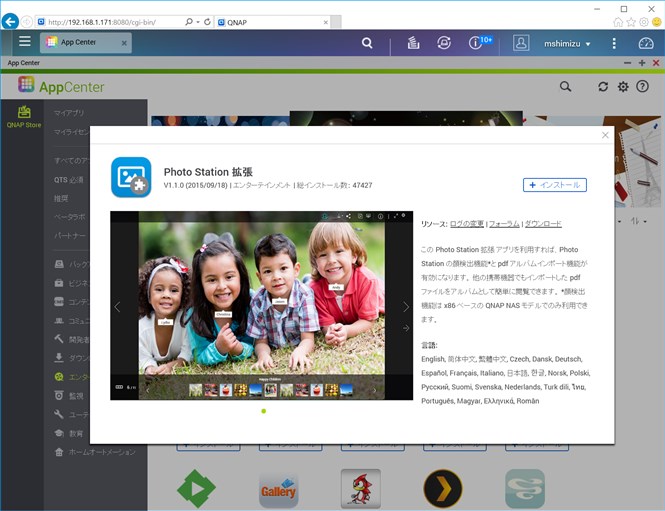Open the dashboard gauge icon
Viewport: 665px width, 511px height.
(x=646, y=43)
